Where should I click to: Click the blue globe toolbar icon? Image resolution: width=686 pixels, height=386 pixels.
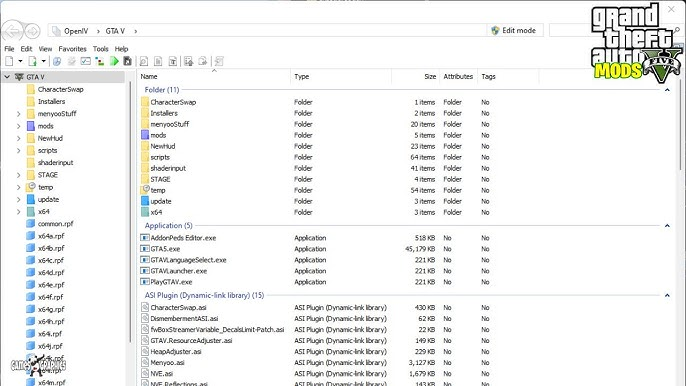pyautogui.click(x=57, y=61)
